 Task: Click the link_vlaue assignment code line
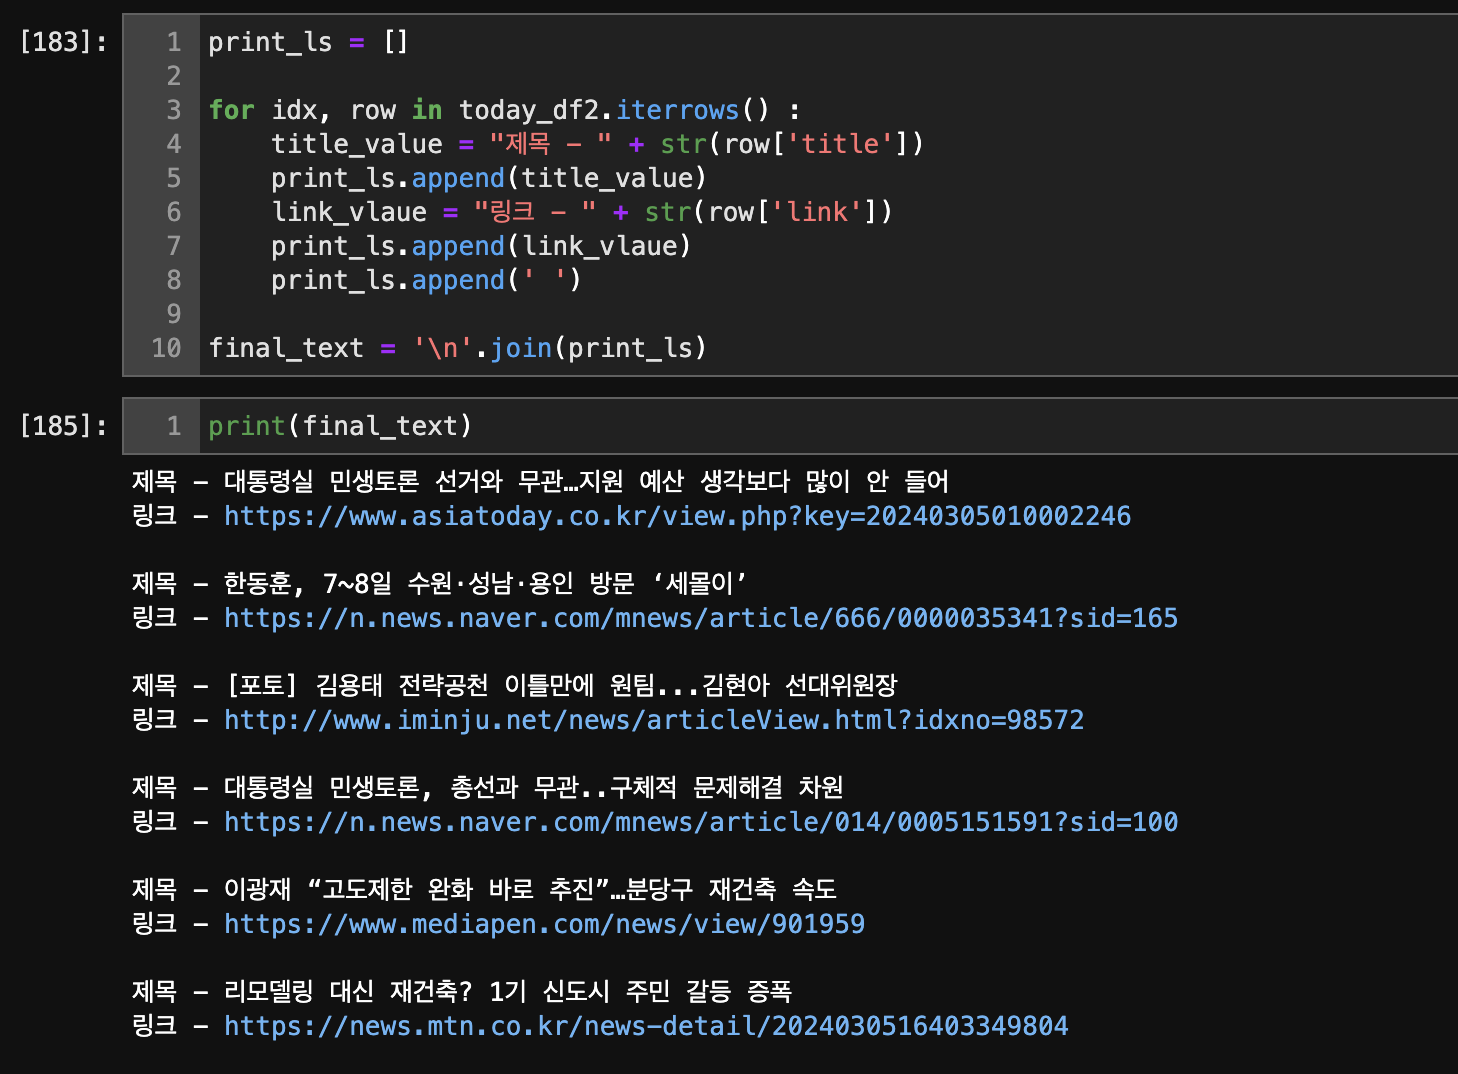[x=581, y=212]
